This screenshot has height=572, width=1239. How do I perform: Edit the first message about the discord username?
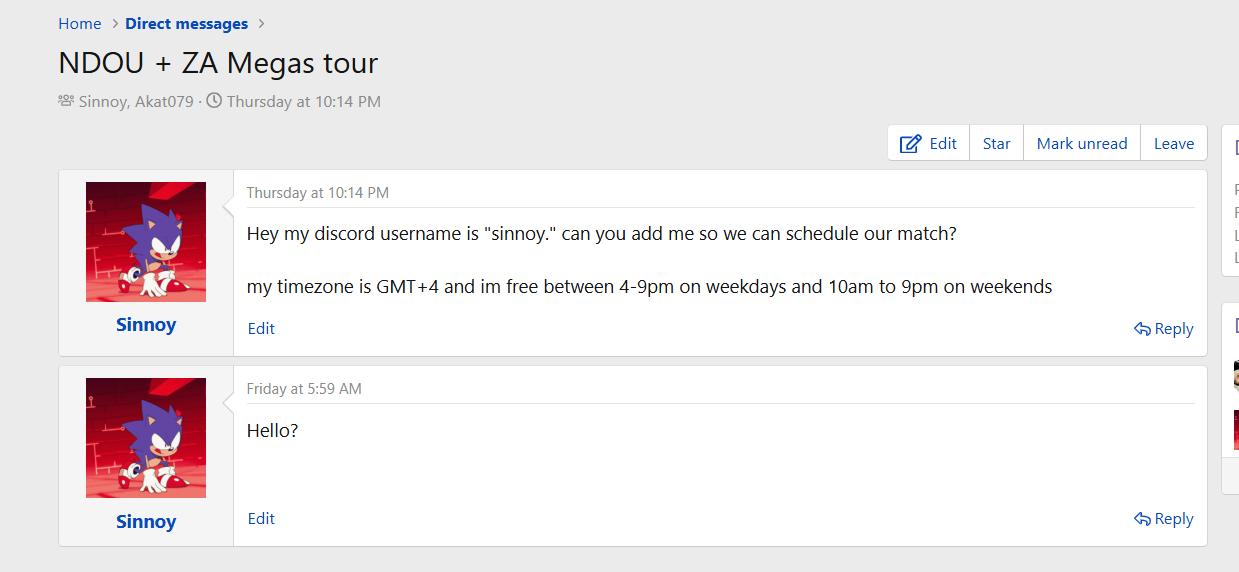click(261, 329)
